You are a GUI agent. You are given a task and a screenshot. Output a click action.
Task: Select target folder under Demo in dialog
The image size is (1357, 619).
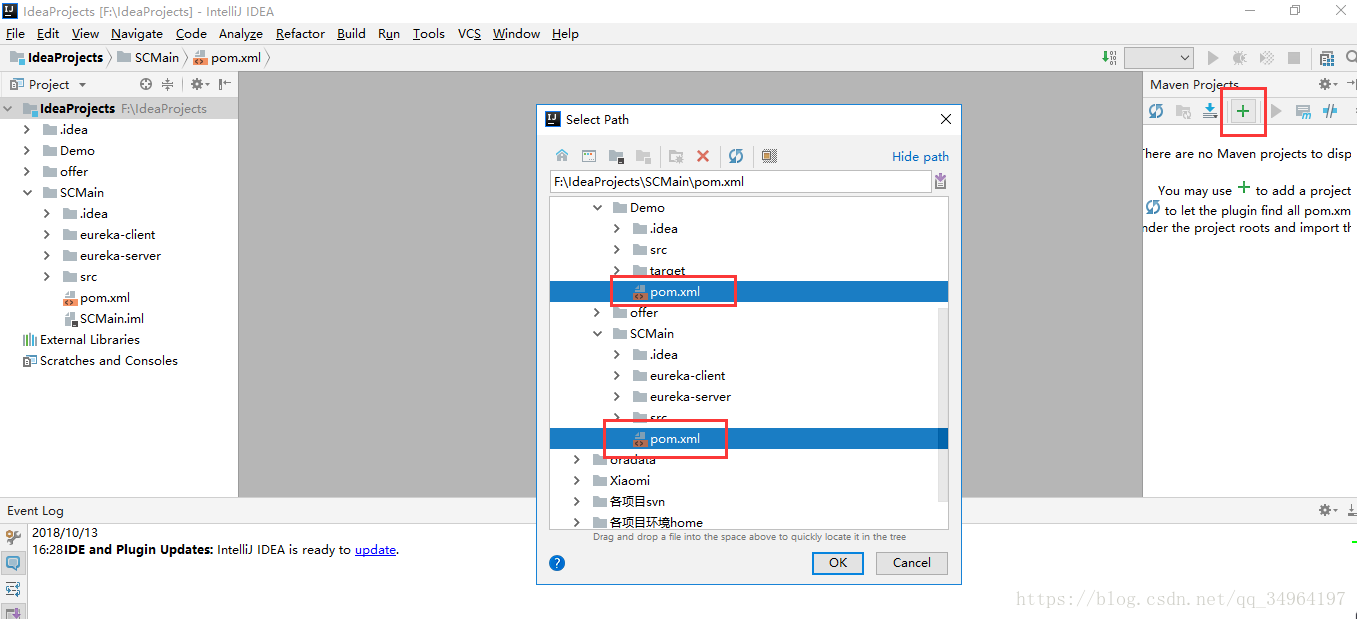point(659,270)
